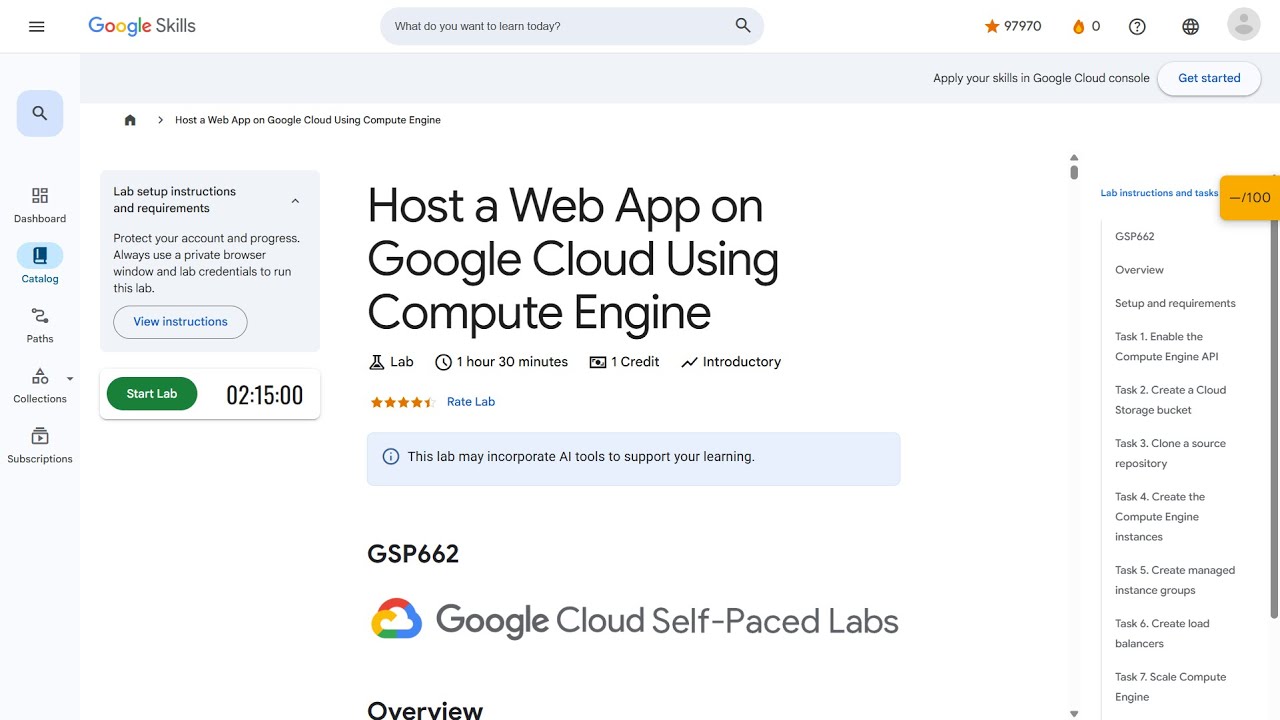Open Subscriptions in the sidebar
The width and height of the screenshot is (1280, 720).
(40, 445)
